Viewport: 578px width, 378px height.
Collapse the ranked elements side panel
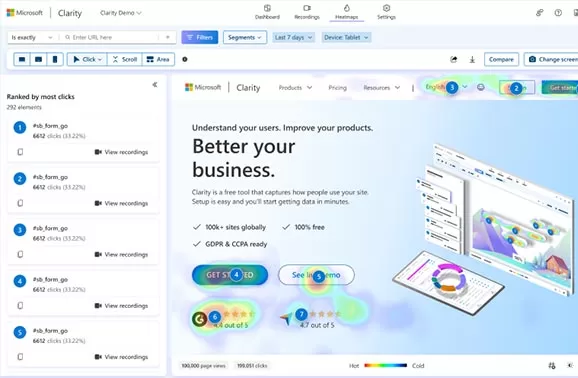point(155,84)
